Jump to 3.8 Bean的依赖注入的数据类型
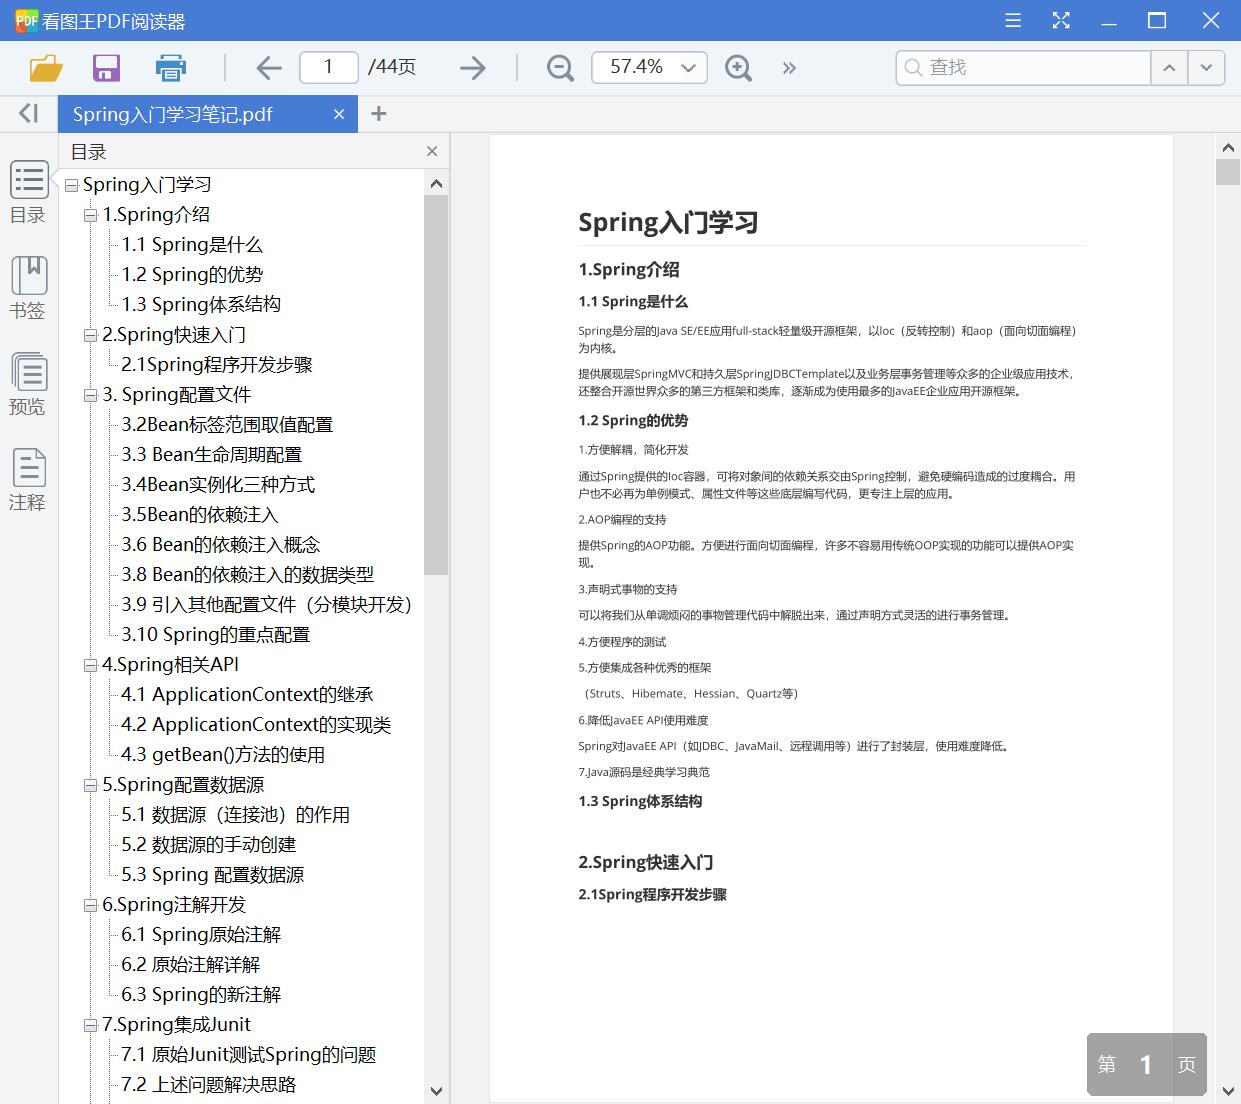Image resolution: width=1241 pixels, height=1104 pixels. click(248, 575)
